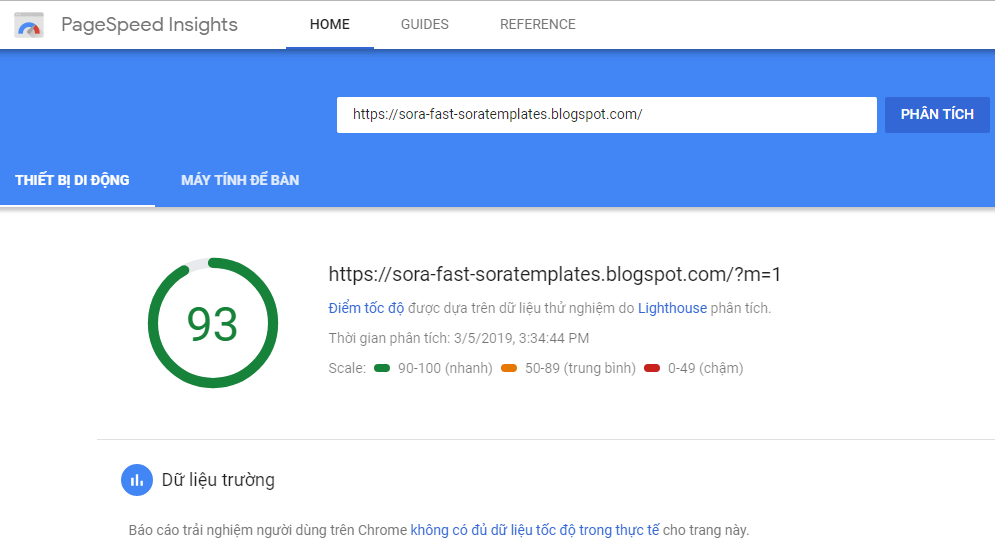Open the HOME tab
Viewport: 995px width, 559px height.
point(330,24)
